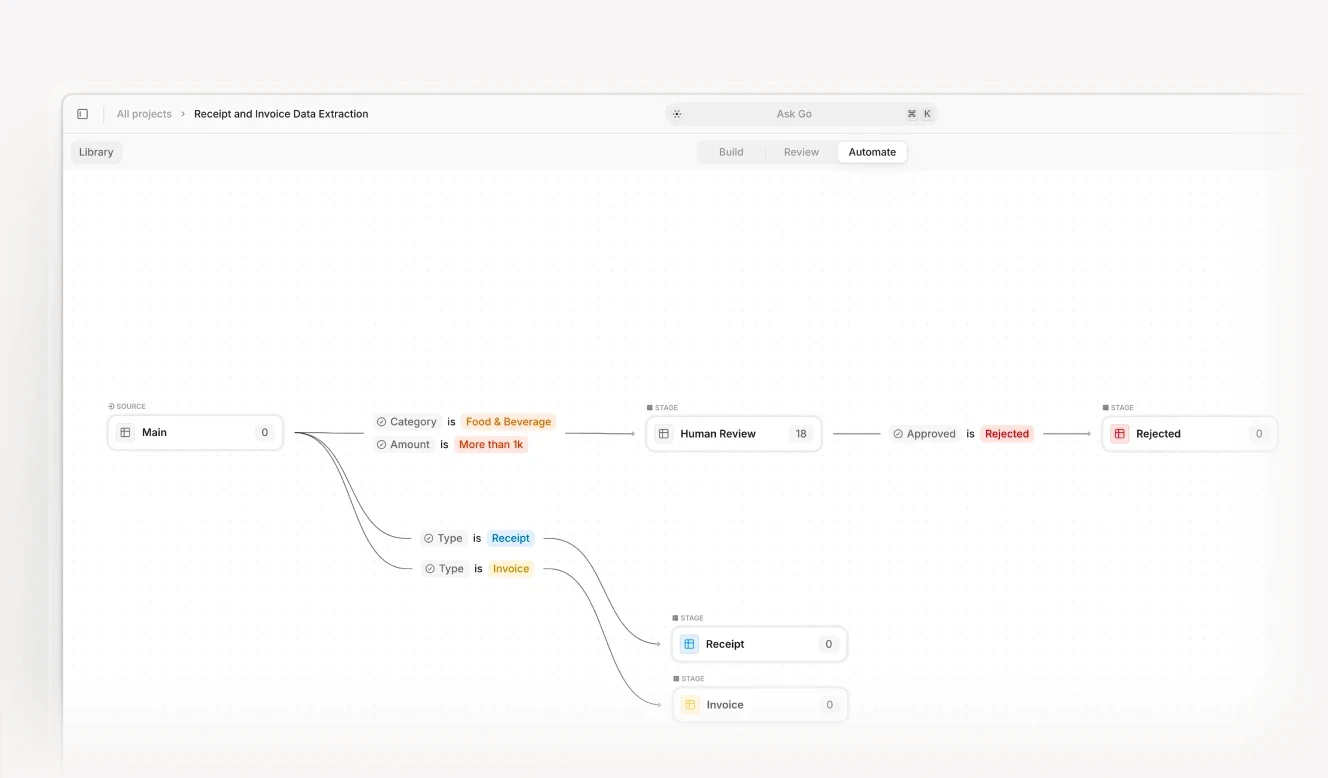Image resolution: width=1328 pixels, height=778 pixels.
Task: Click the Type is Invoice check icon
Action: (x=430, y=569)
